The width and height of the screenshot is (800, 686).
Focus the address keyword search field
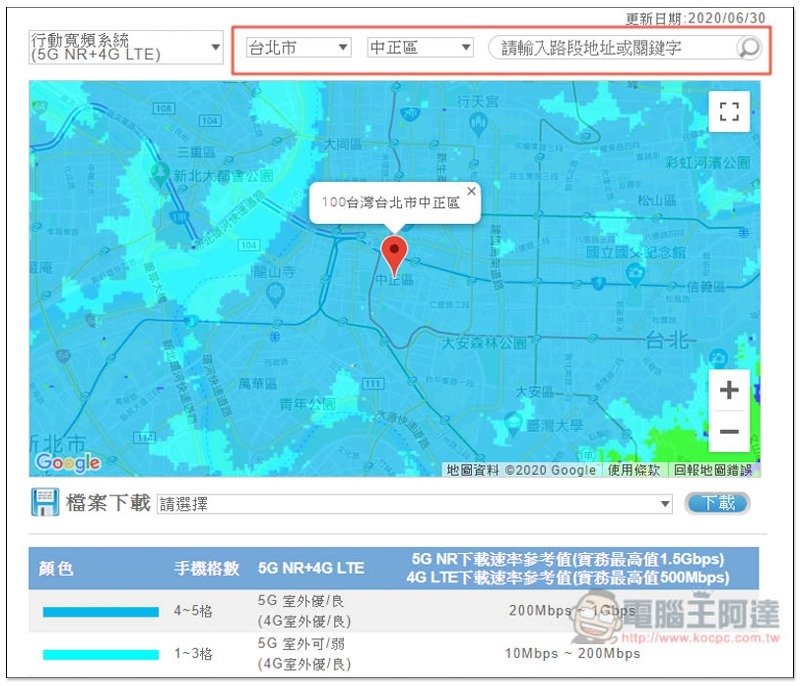coord(610,47)
